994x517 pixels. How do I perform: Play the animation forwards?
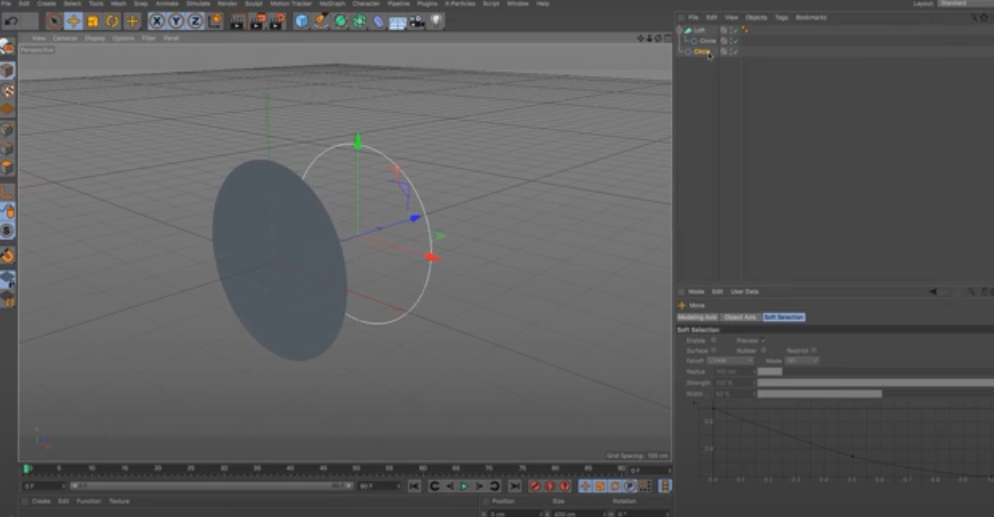[464, 487]
